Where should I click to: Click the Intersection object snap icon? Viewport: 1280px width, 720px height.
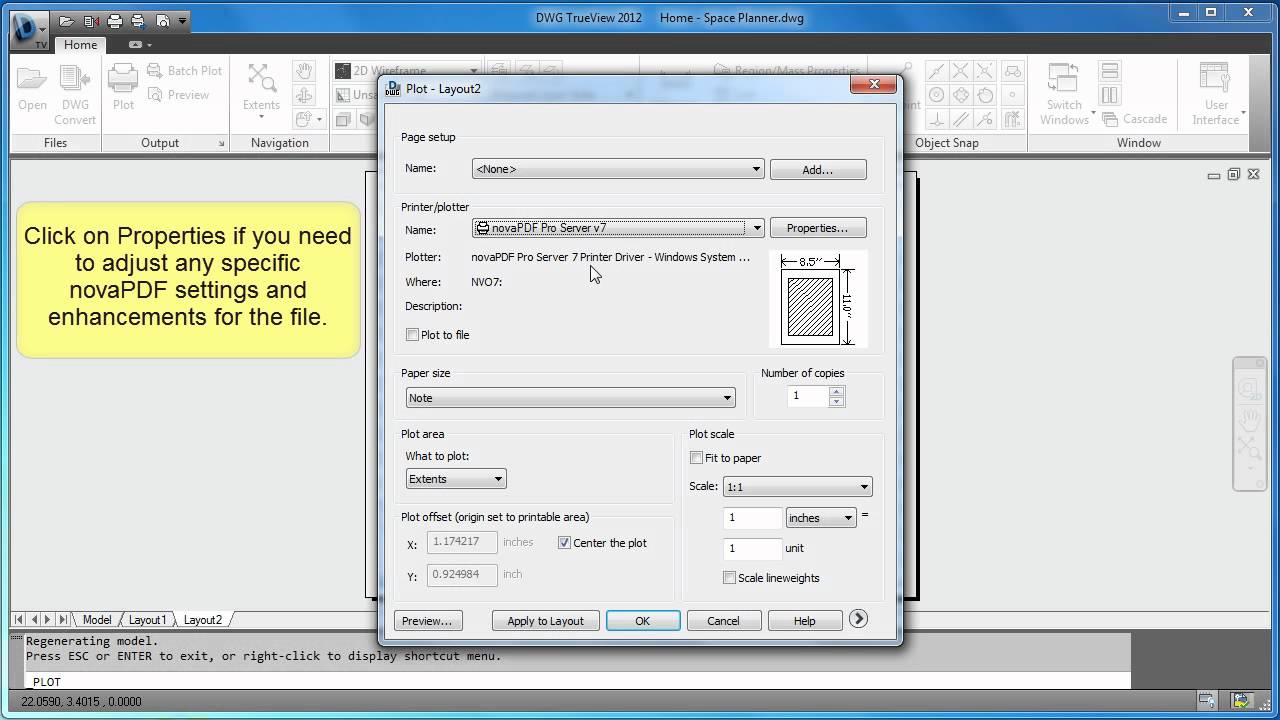(x=962, y=72)
